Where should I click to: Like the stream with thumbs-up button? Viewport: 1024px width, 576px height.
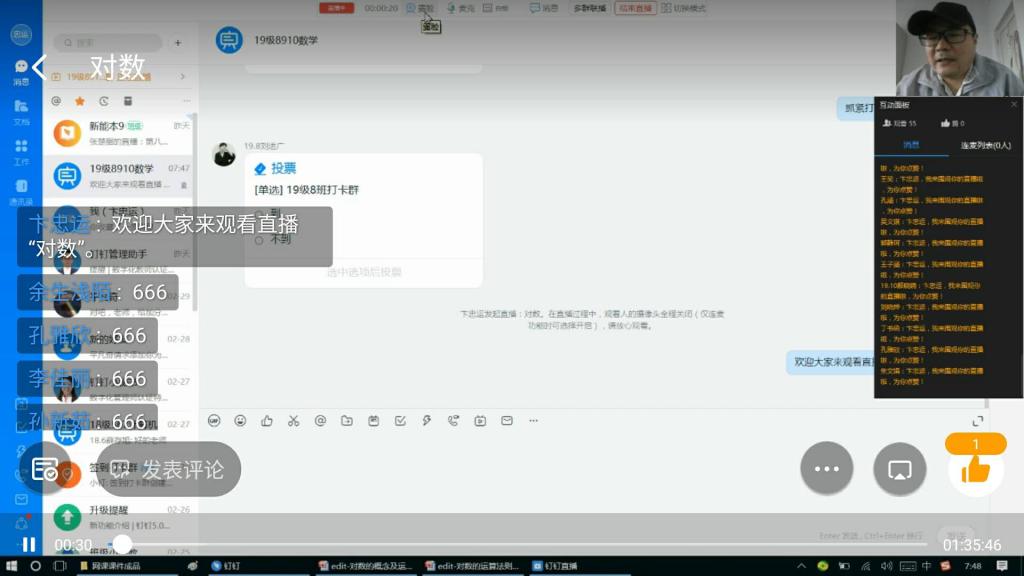click(x=975, y=468)
